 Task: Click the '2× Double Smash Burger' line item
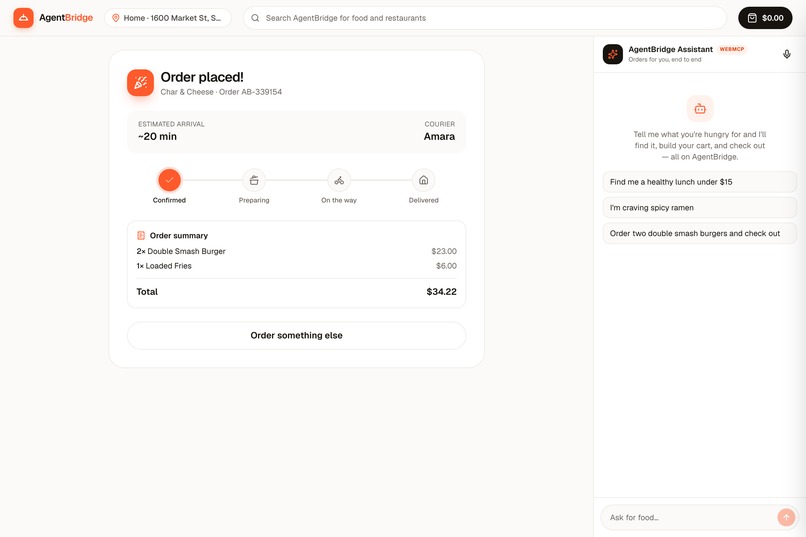(181, 251)
